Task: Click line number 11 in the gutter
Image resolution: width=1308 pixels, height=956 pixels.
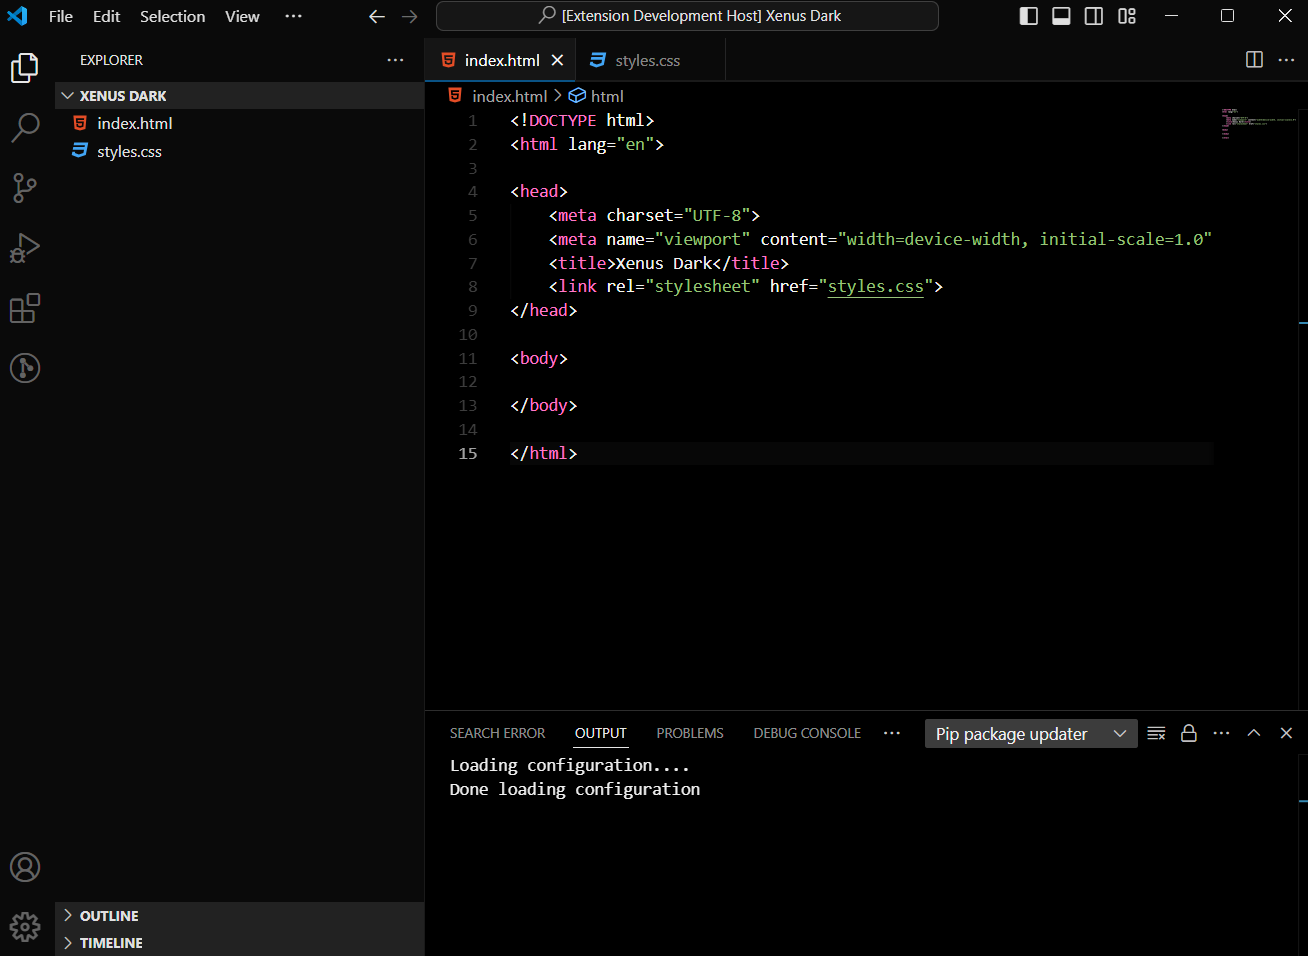Action: [x=468, y=358]
